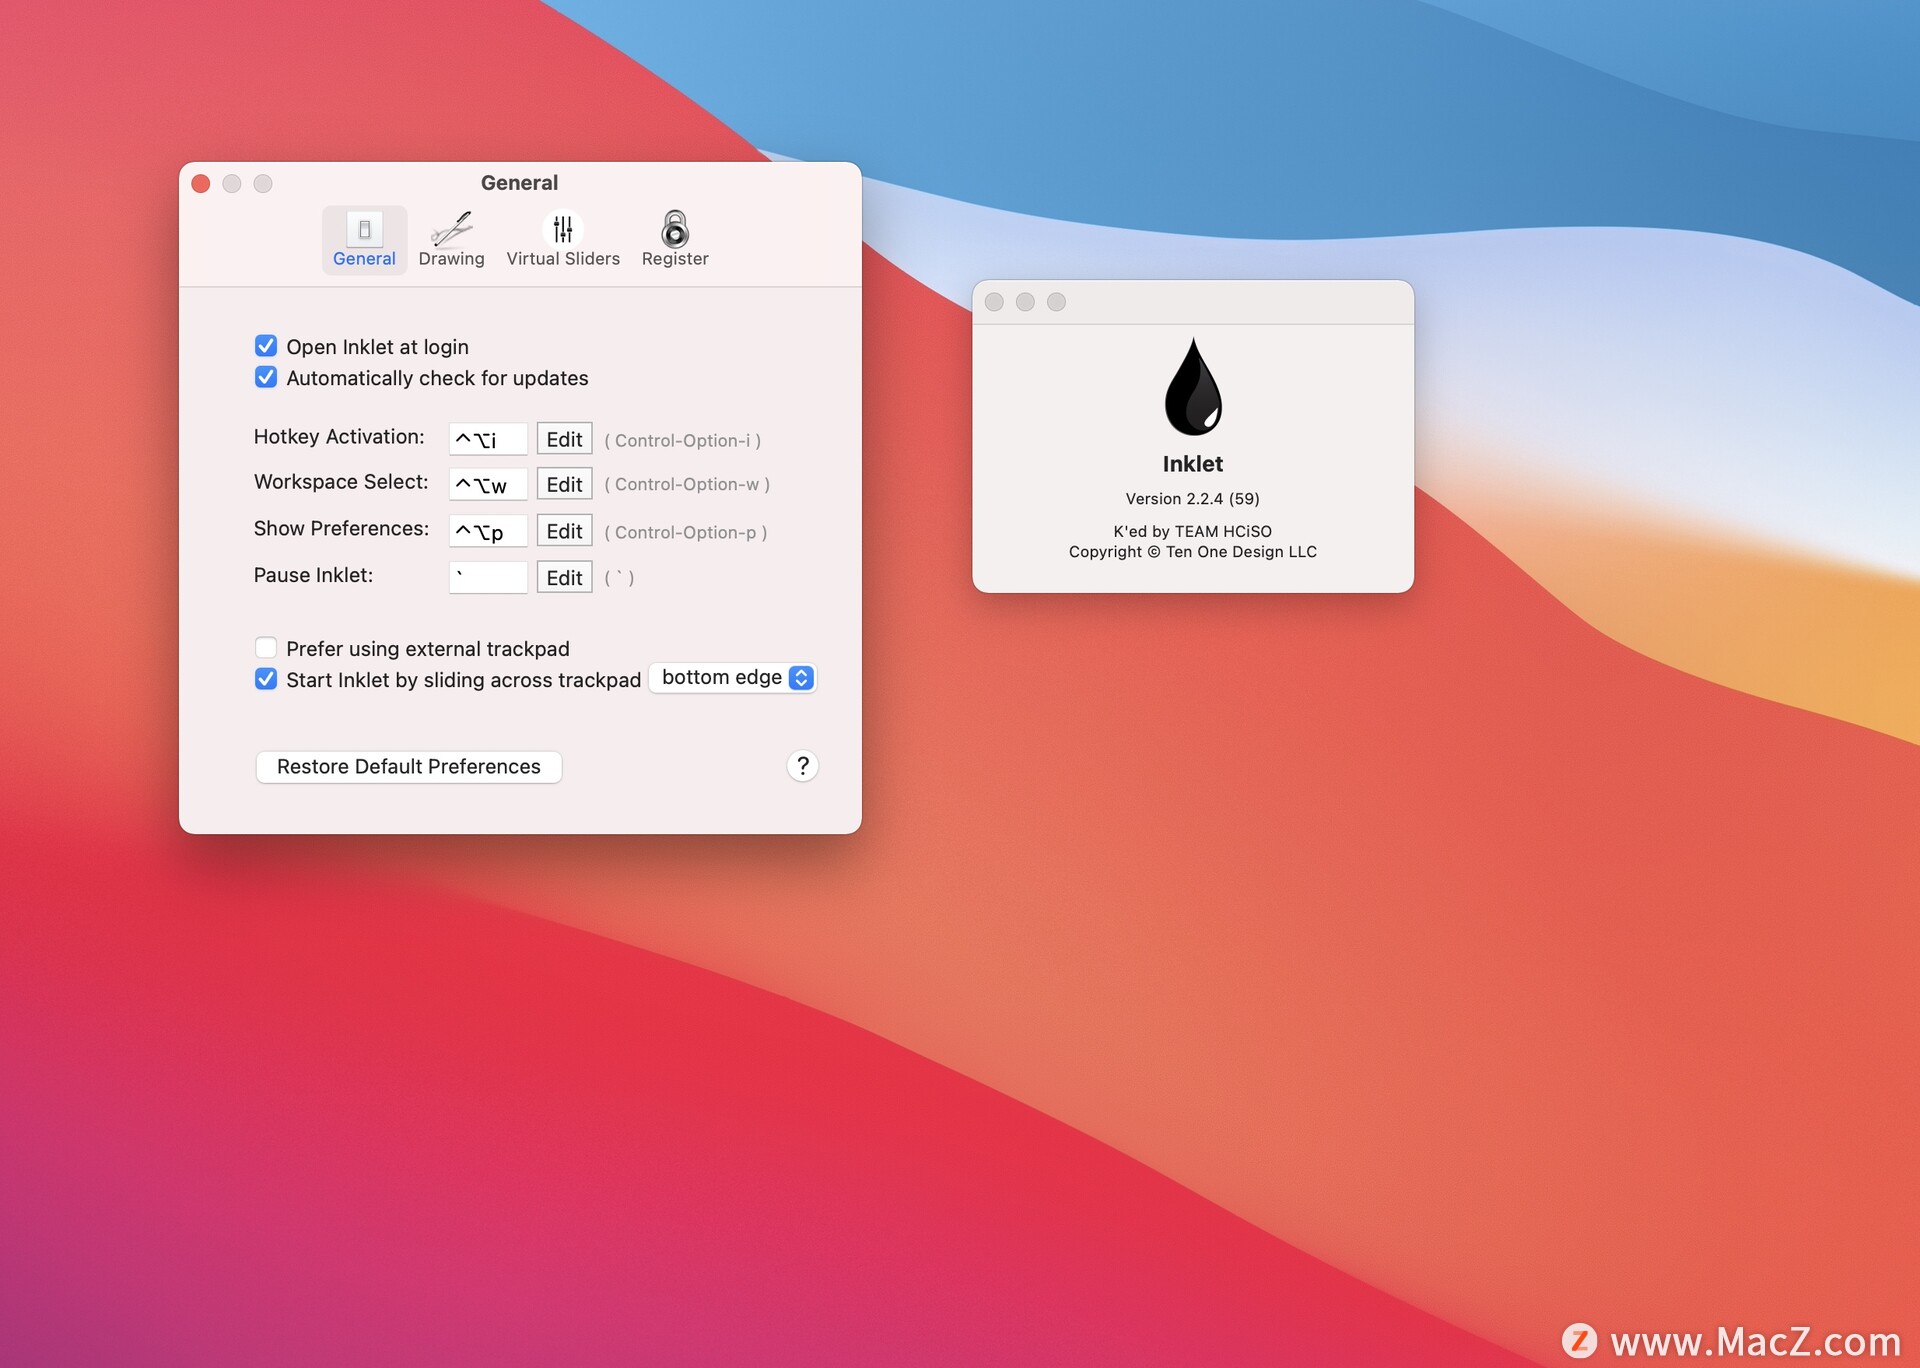Open help with the question mark button

(802, 766)
